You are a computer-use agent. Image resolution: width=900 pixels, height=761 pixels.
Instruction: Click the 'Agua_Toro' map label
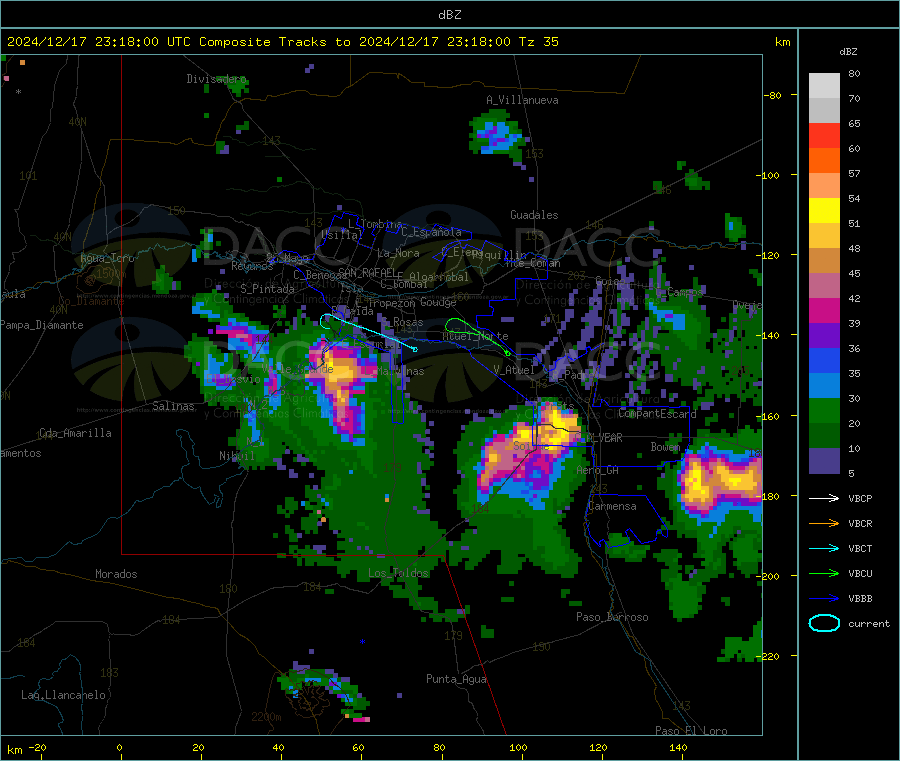(x=107, y=258)
